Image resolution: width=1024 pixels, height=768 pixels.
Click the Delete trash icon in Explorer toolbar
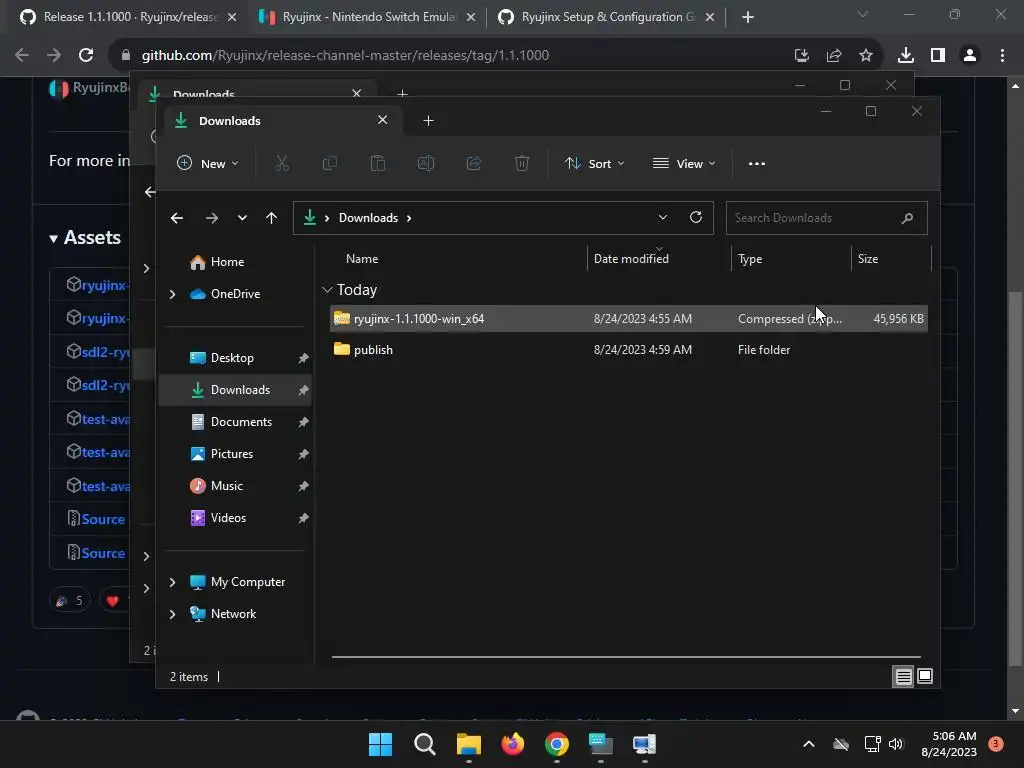coord(522,163)
